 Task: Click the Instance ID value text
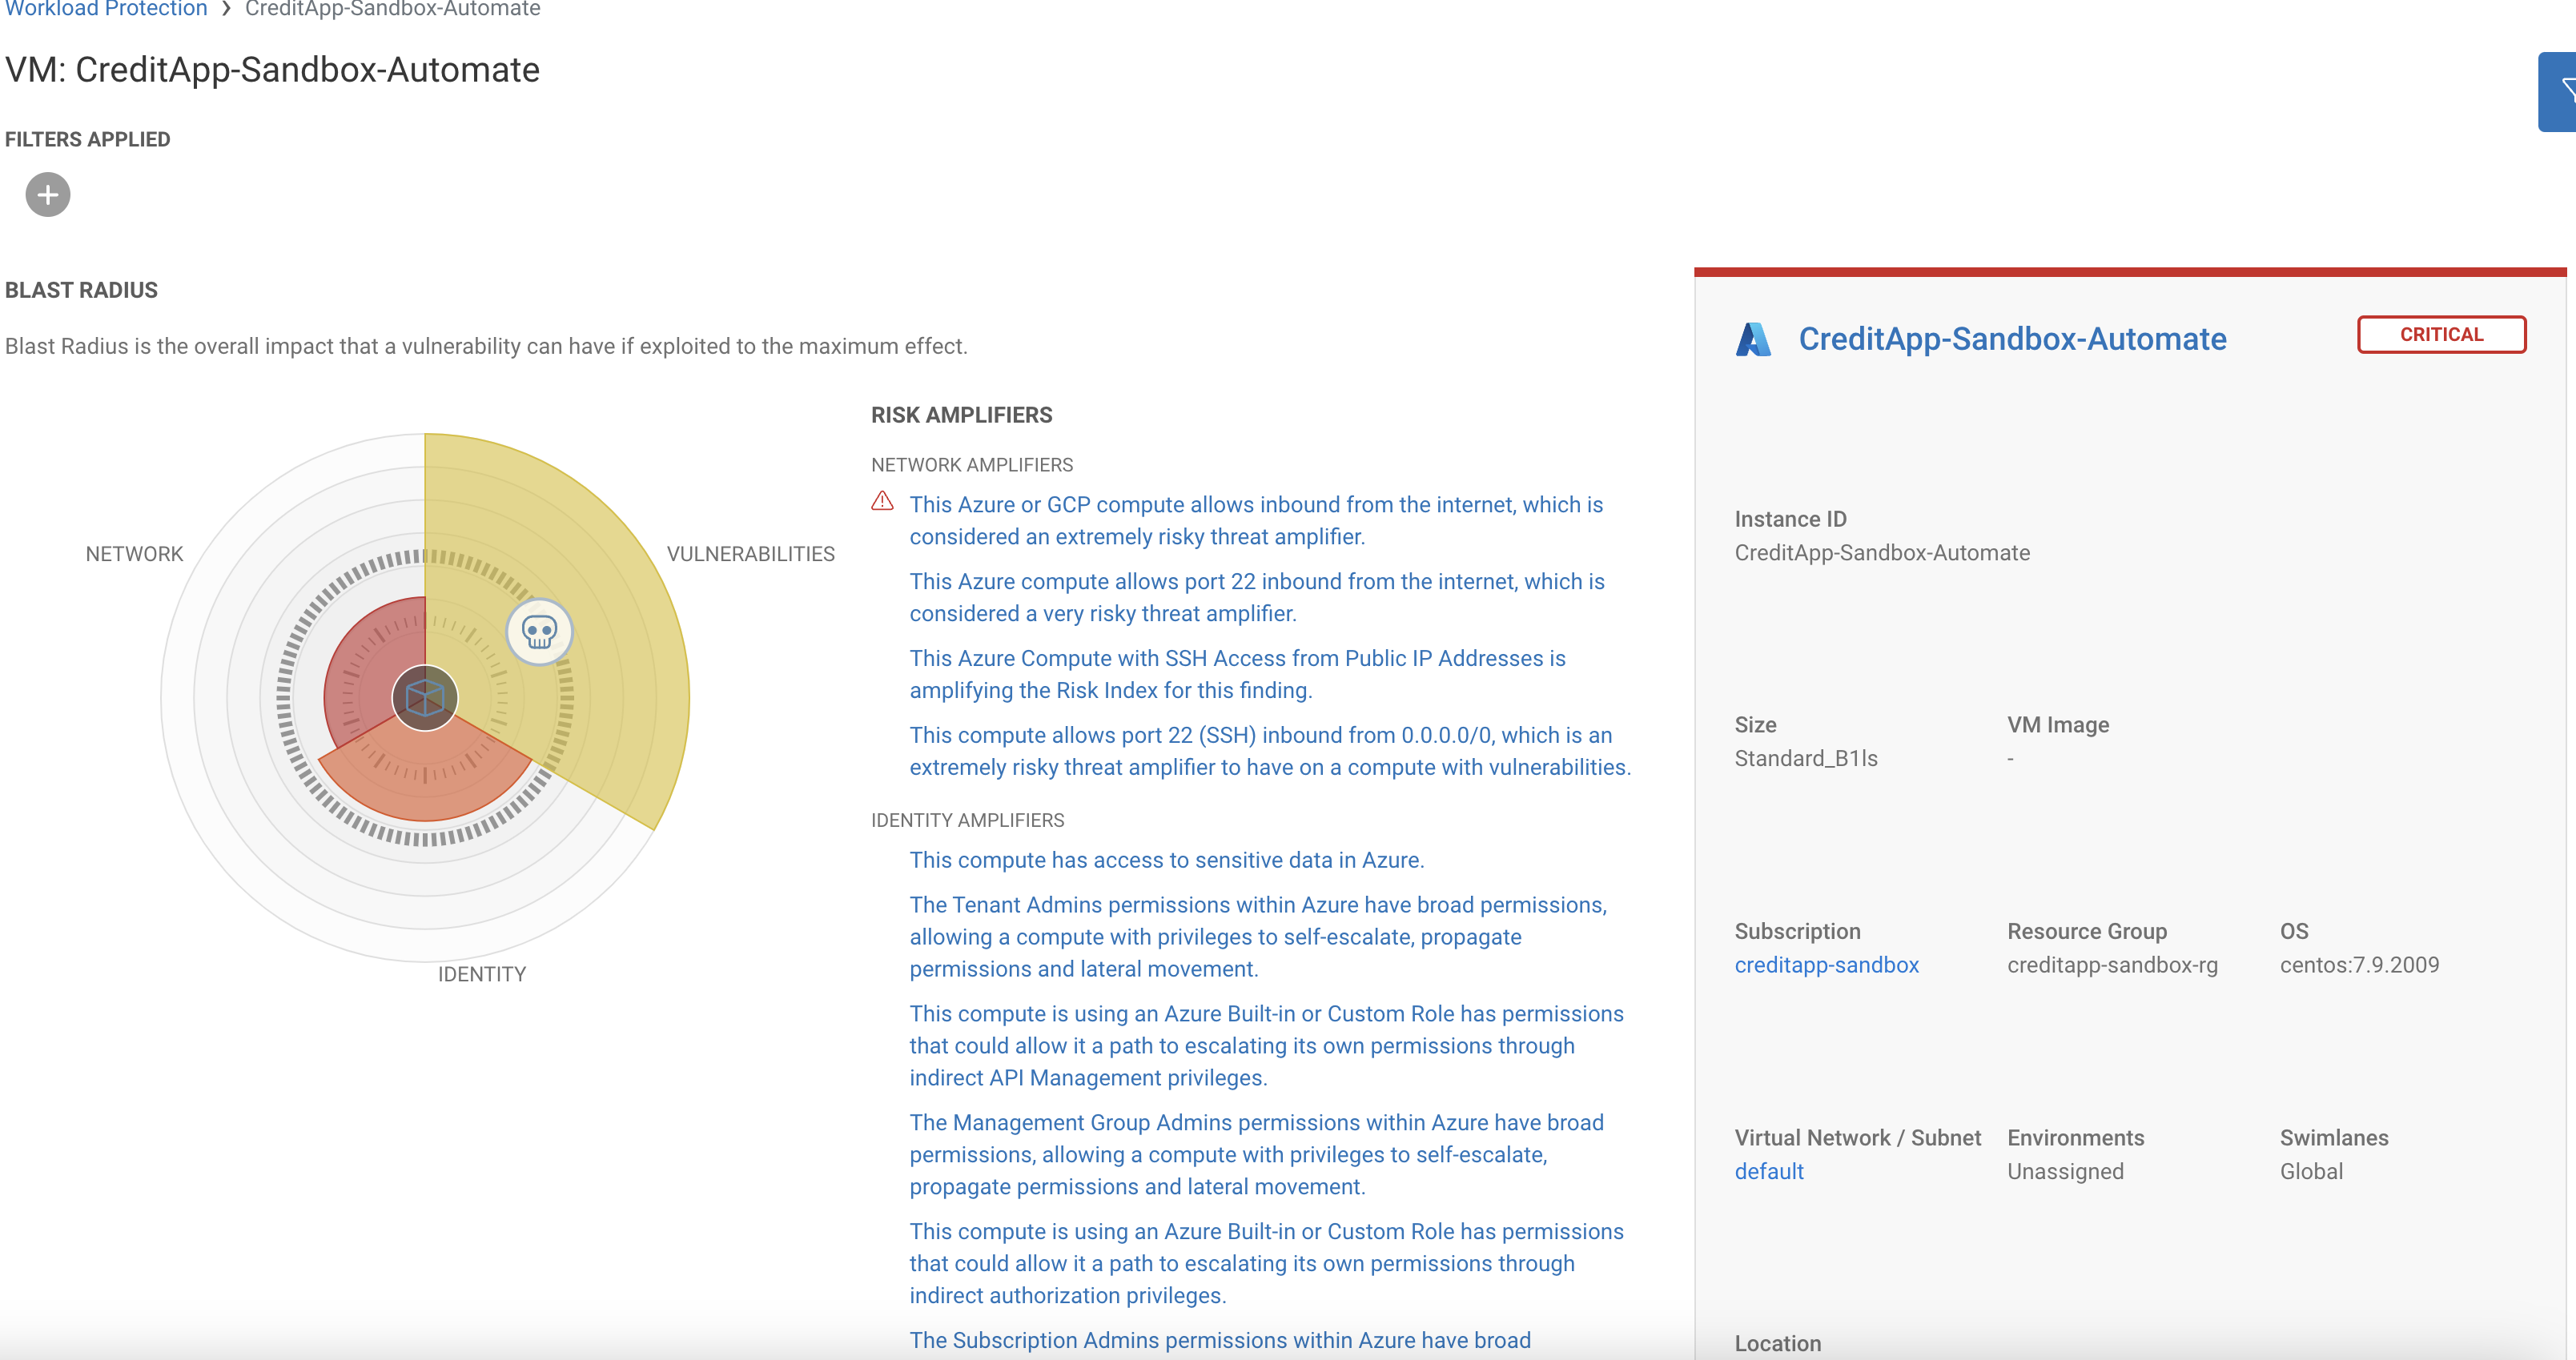pyautogui.click(x=1881, y=553)
